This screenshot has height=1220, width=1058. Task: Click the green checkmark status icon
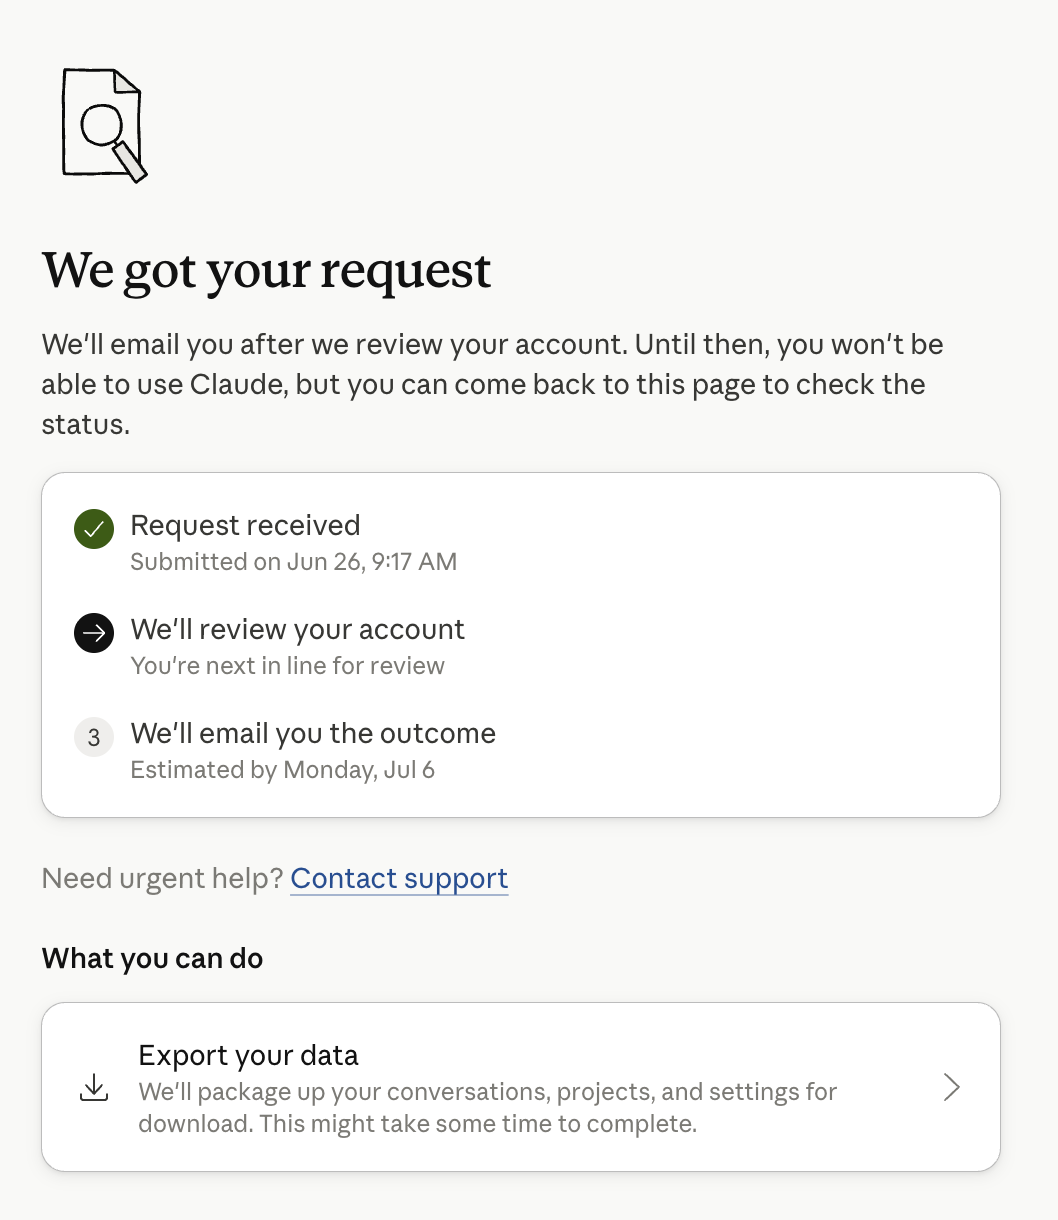point(94,529)
